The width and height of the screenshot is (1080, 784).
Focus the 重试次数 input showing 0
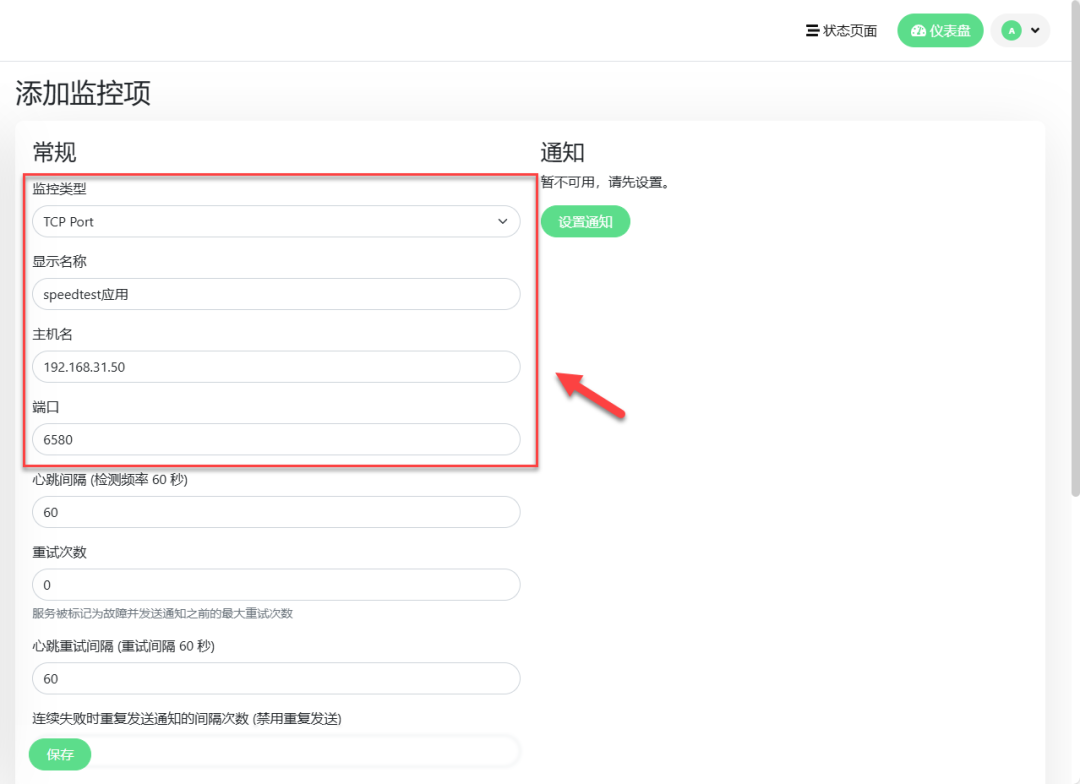tap(276, 585)
